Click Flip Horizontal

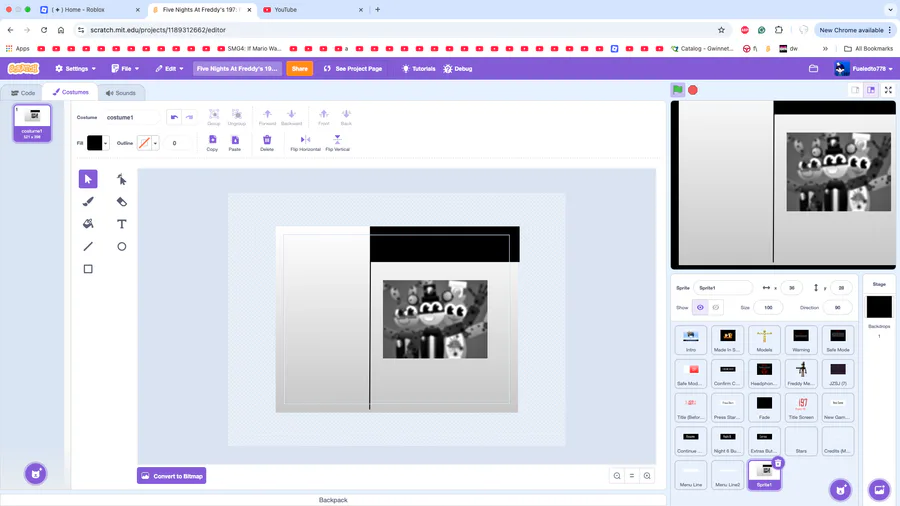pos(305,143)
